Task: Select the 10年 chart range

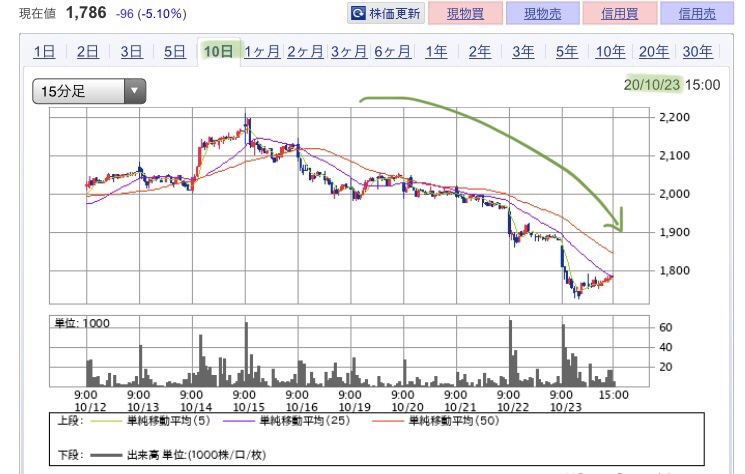Action: point(610,52)
